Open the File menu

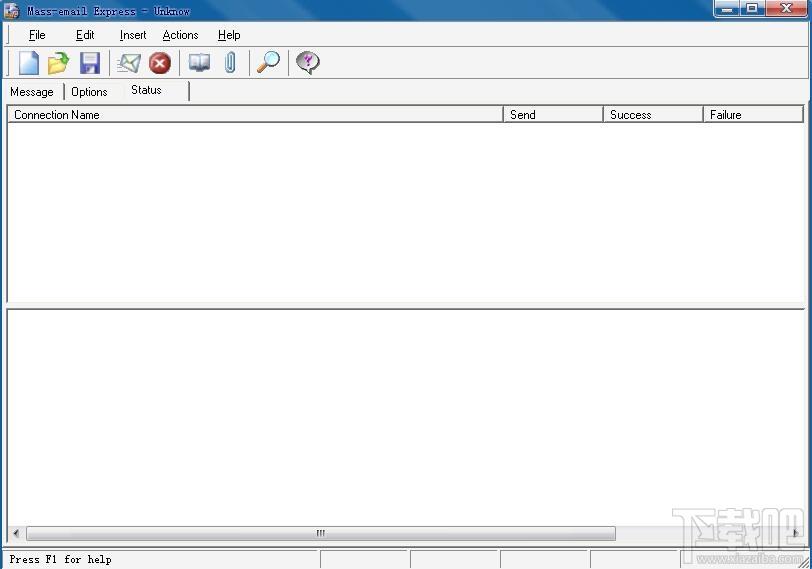point(37,35)
